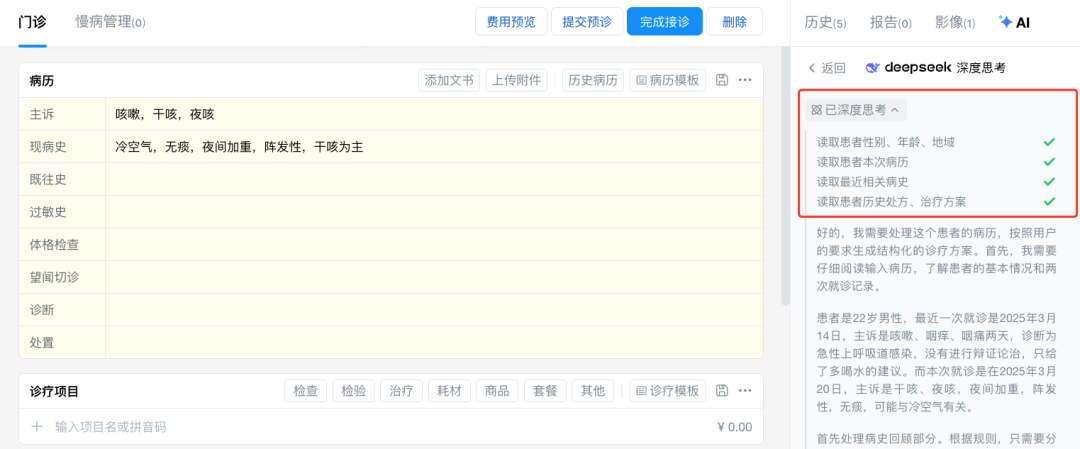Screen dimensions: 1080x449
Task: Click the 读取患者性别、年龄、地域 step
Action: 886,142
